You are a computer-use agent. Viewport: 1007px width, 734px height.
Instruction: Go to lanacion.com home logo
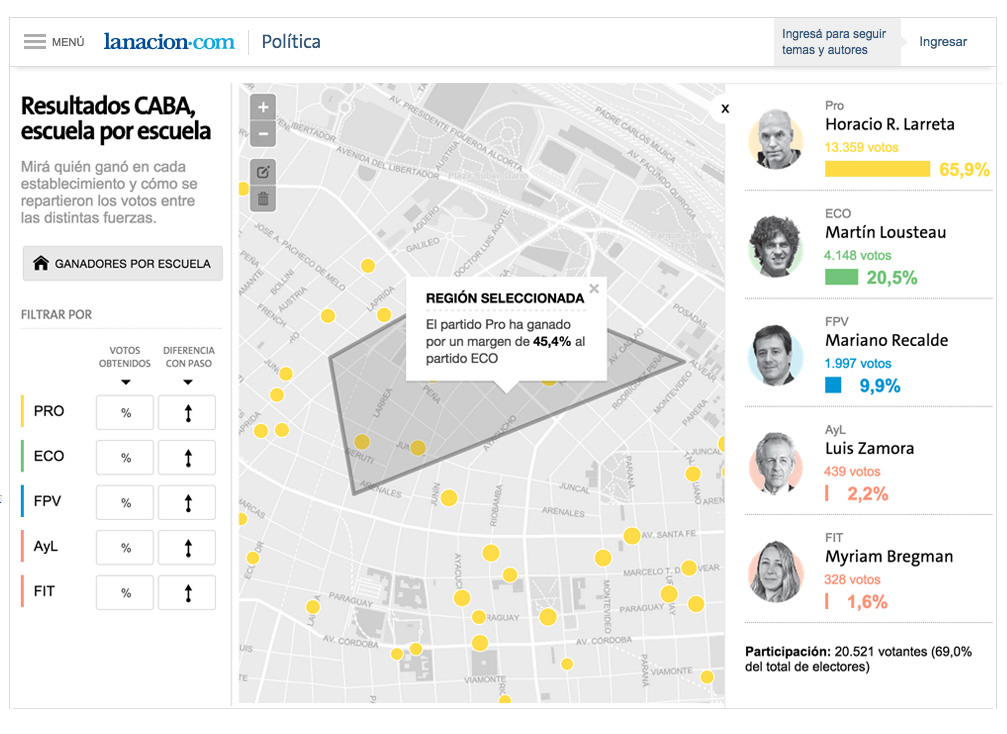(x=169, y=42)
